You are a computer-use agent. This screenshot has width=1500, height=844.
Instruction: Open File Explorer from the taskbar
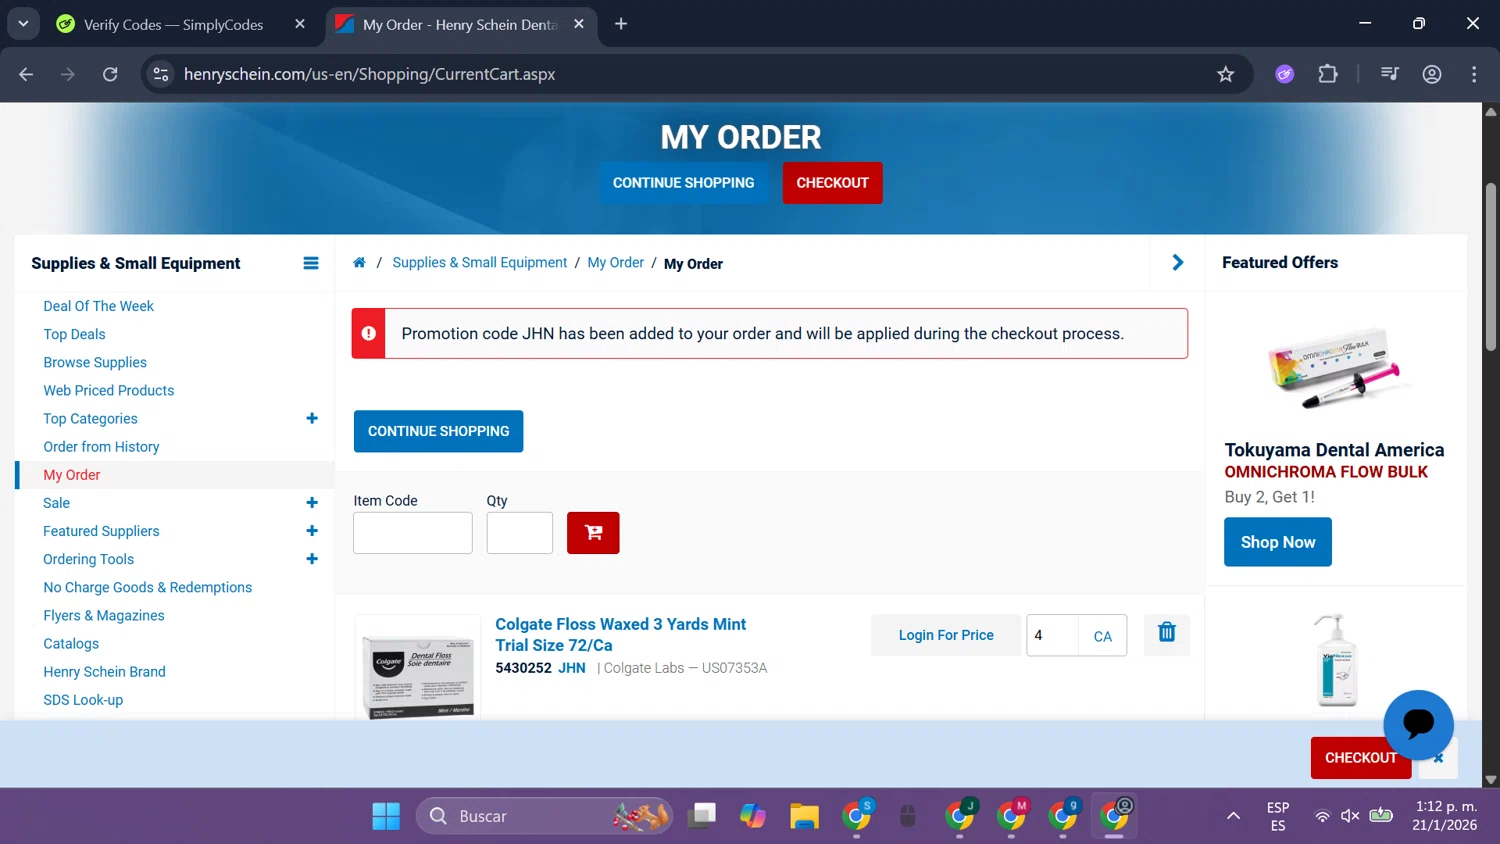(804, 816)
